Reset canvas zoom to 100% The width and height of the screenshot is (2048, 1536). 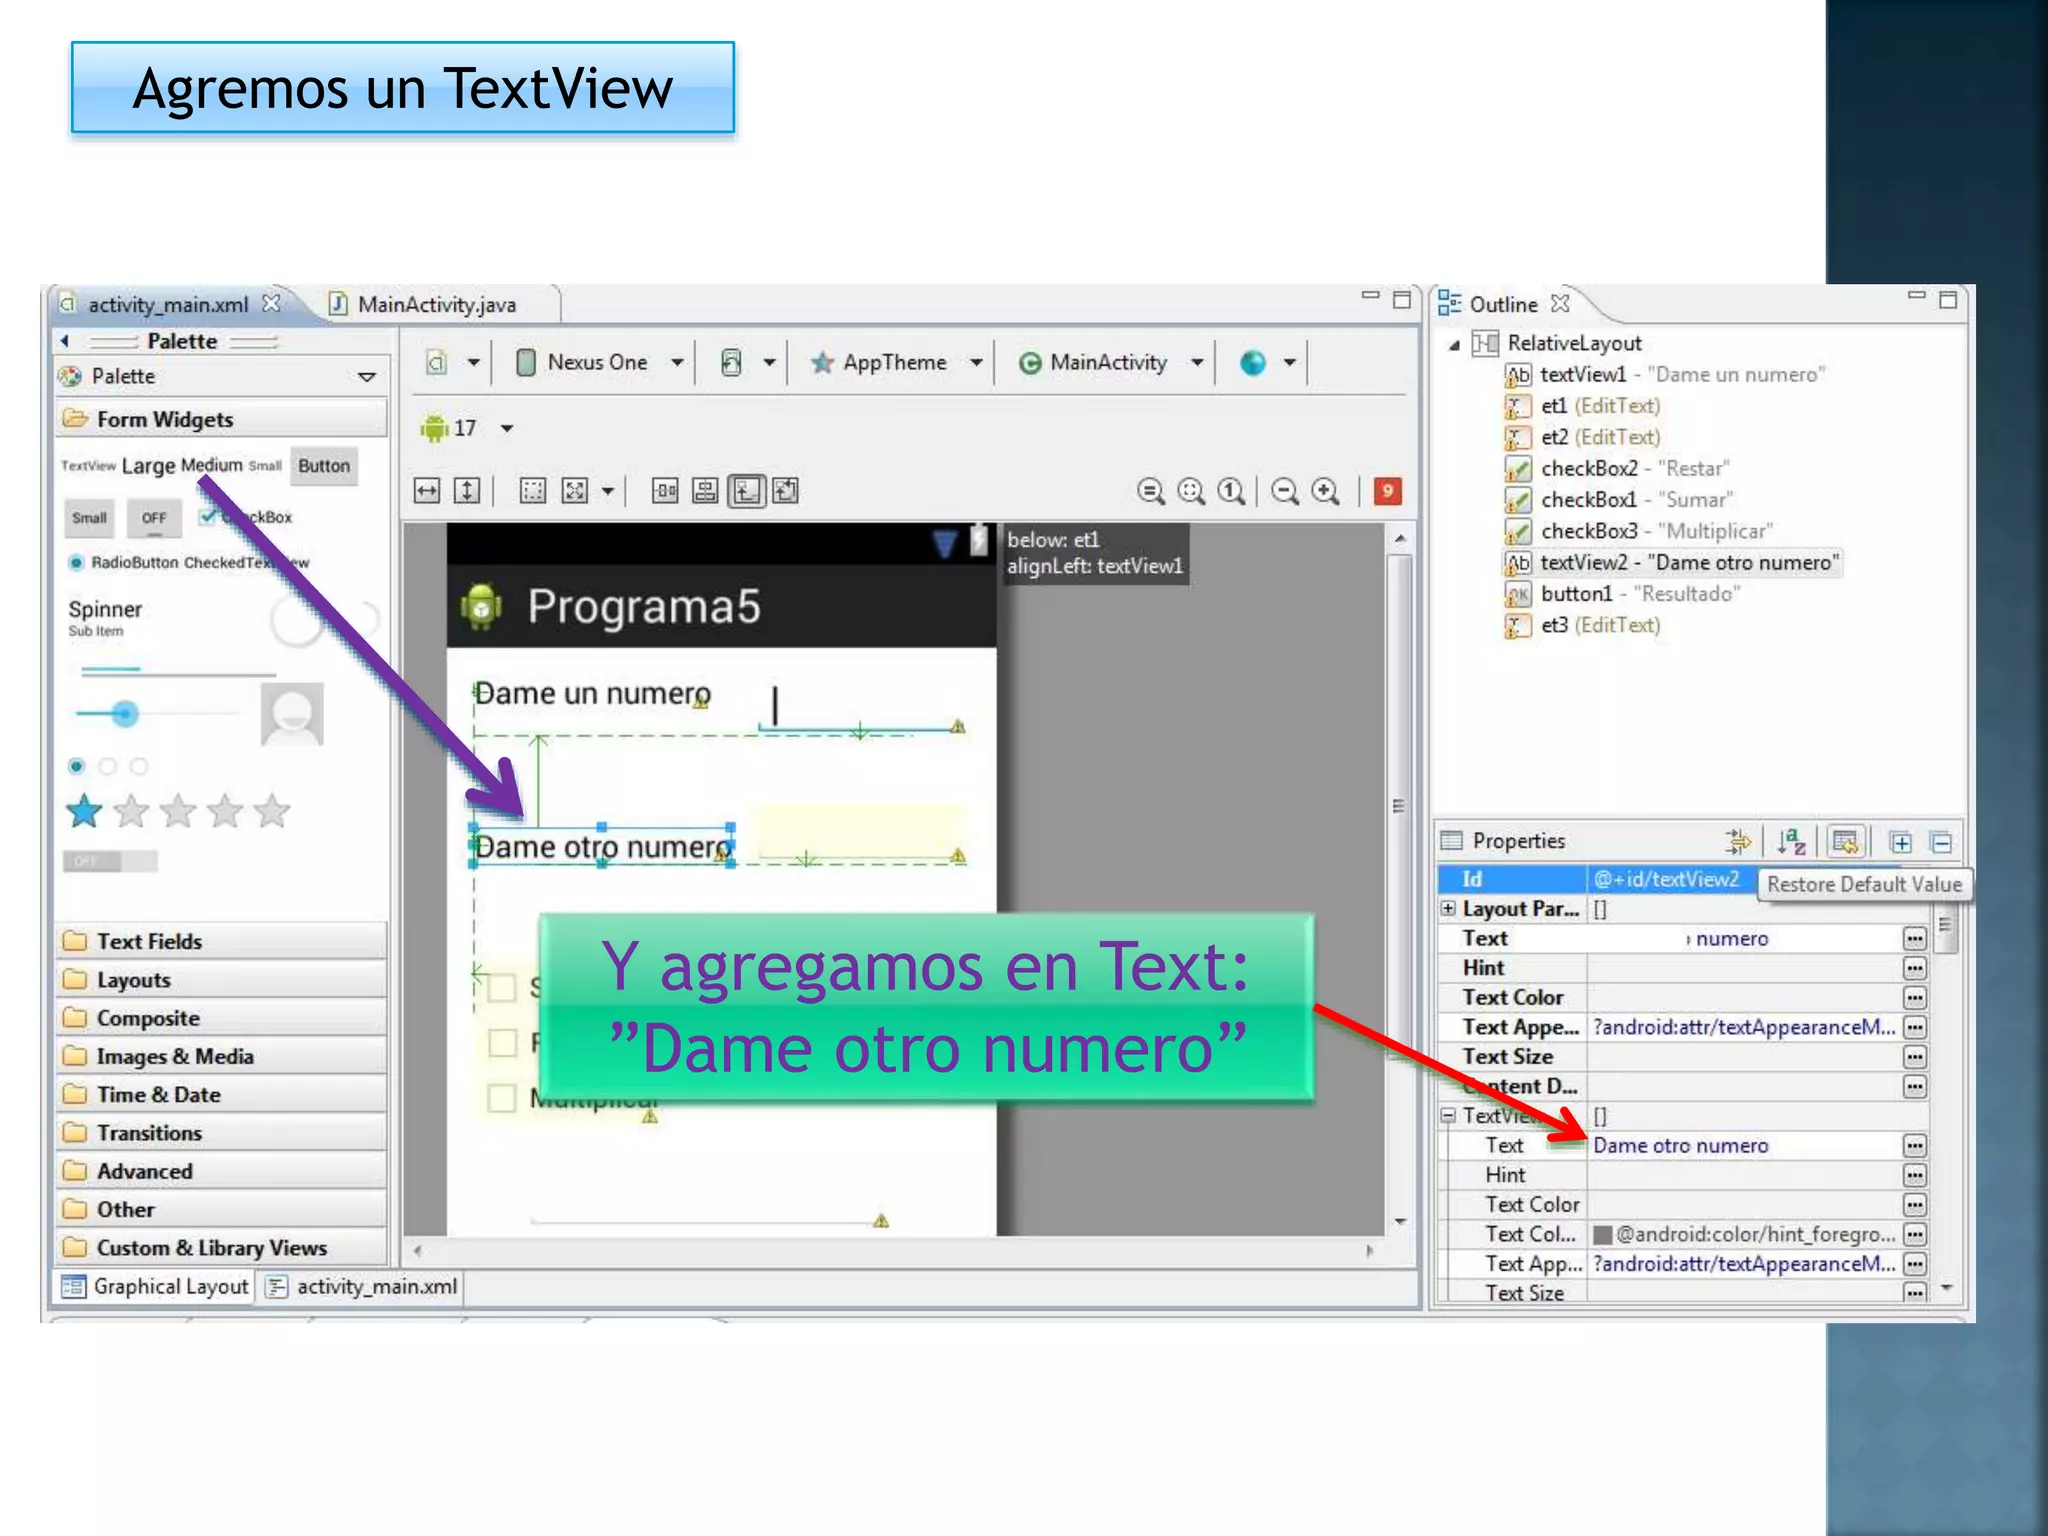click(x=1231, y=491)
